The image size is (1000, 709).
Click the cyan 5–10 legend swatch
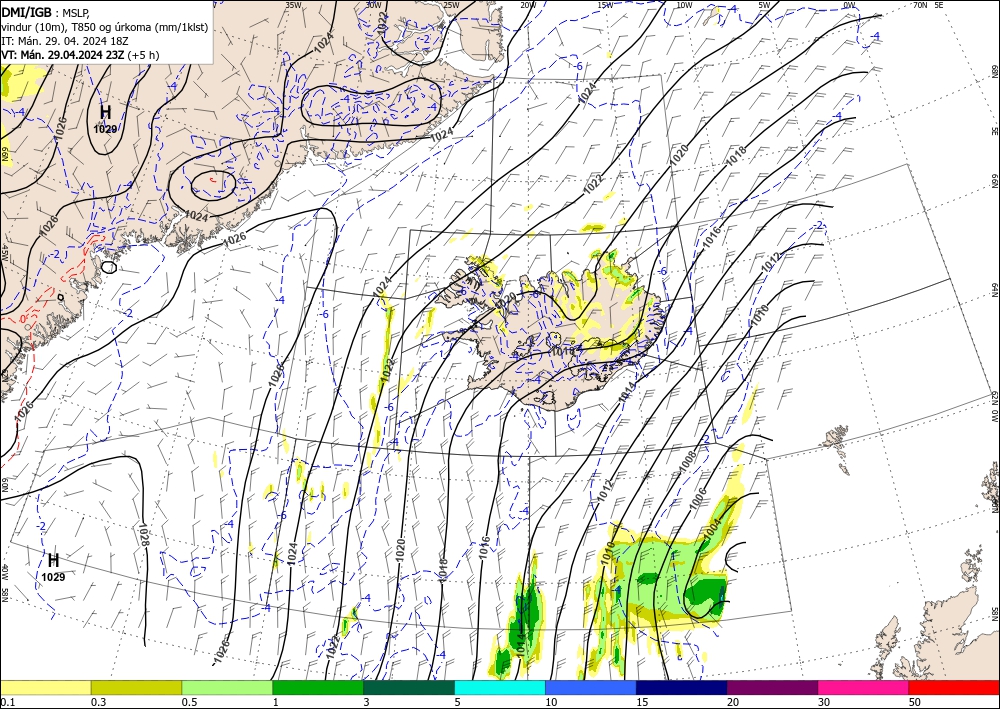(500, 687)
